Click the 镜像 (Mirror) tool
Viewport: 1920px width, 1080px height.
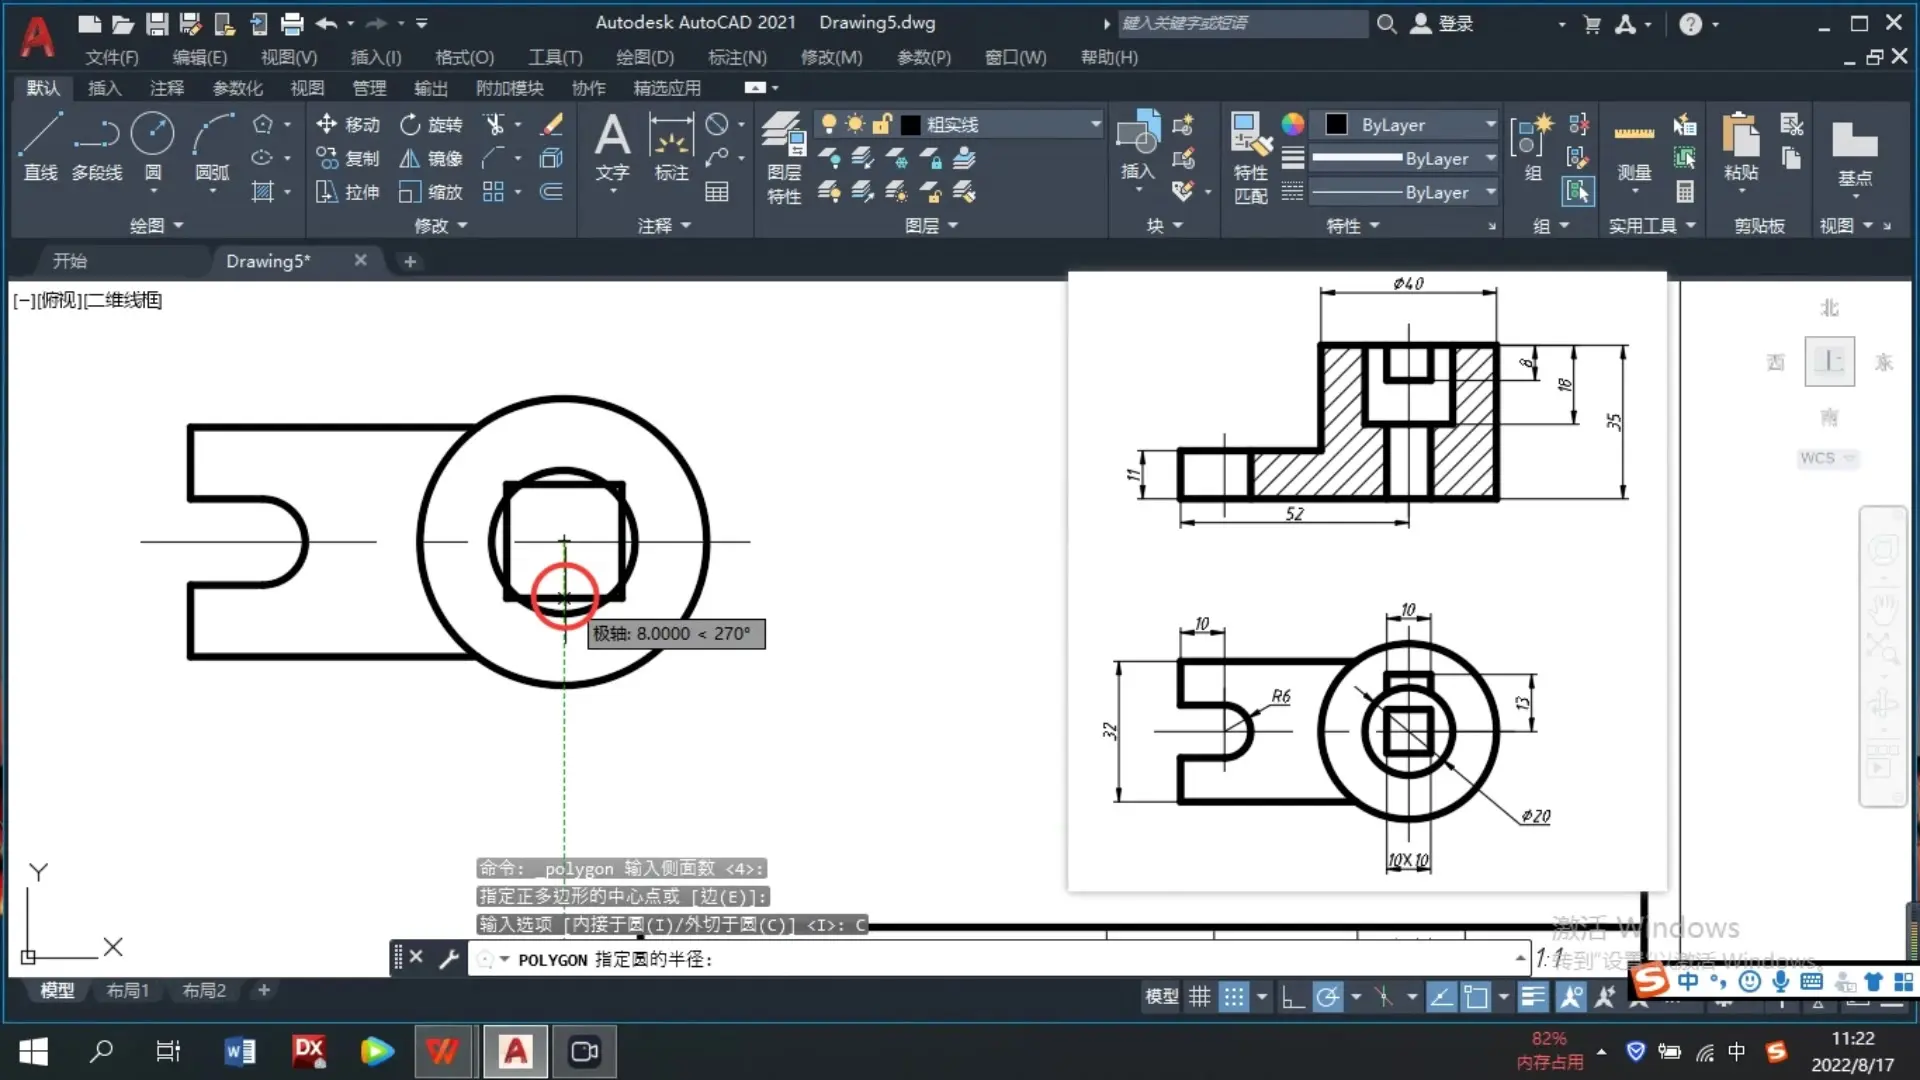point(431,158)
